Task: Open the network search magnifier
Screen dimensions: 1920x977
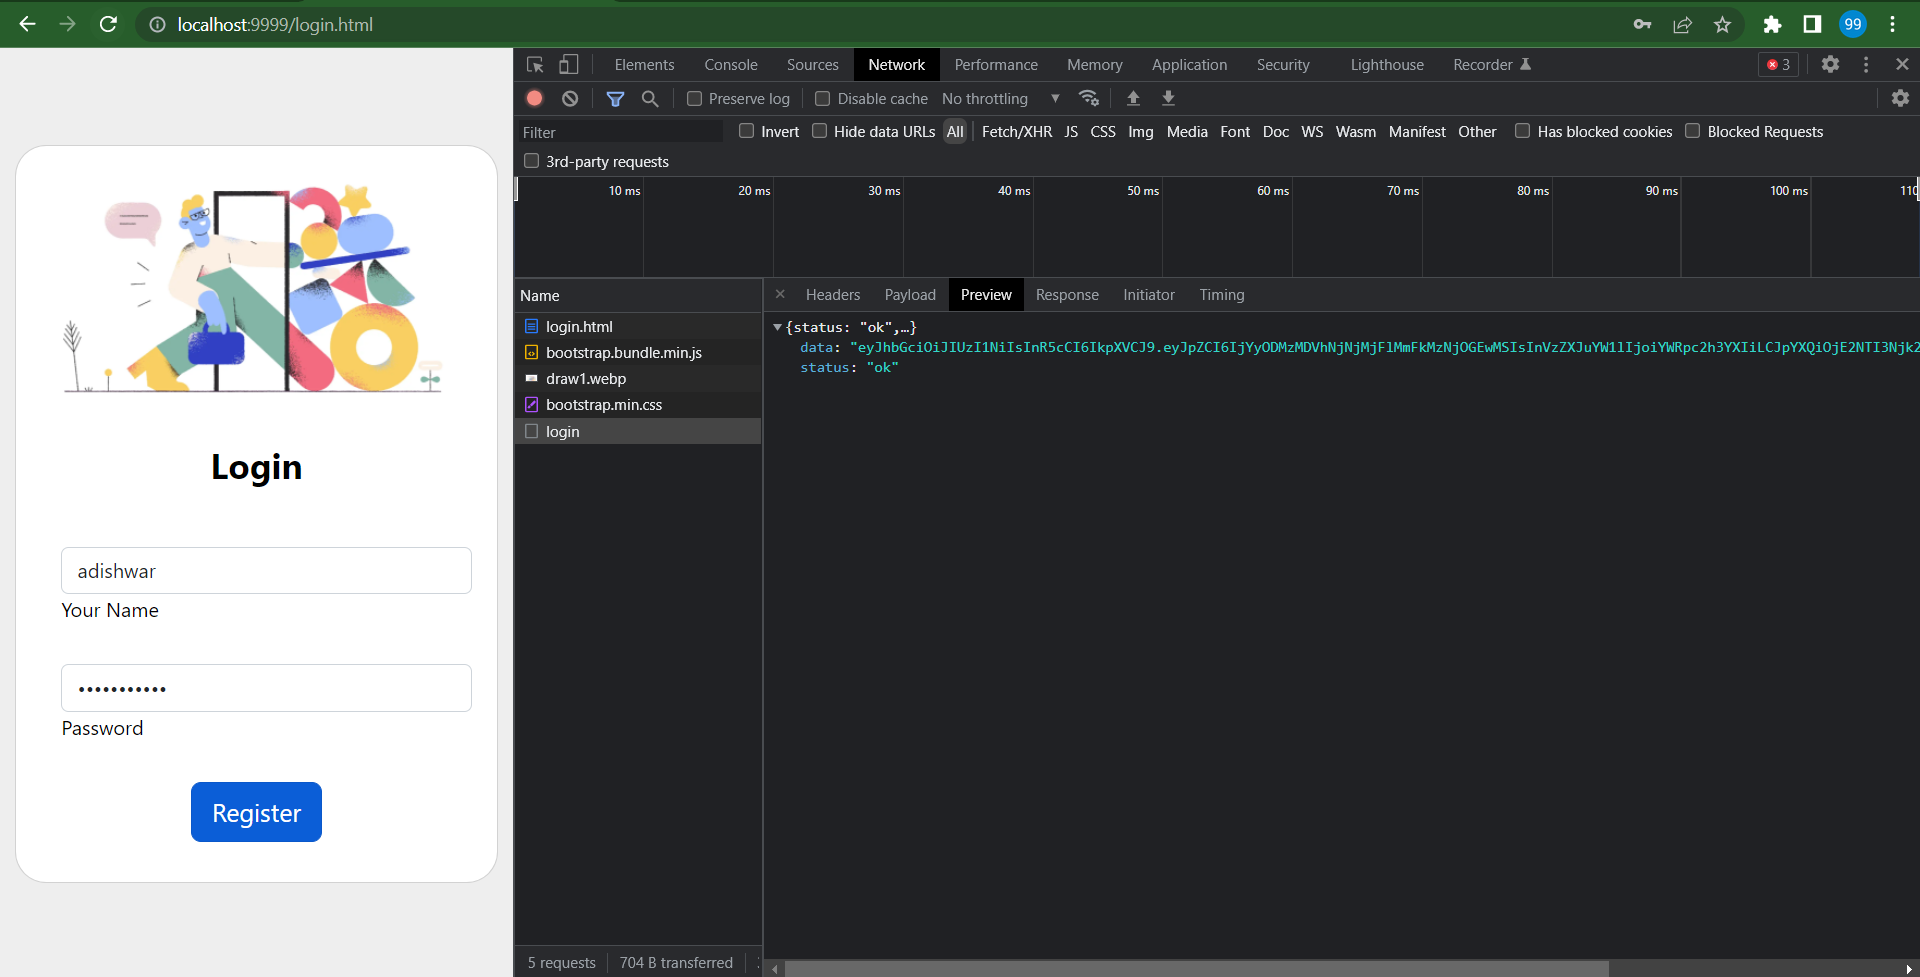Action: (650, 98)
